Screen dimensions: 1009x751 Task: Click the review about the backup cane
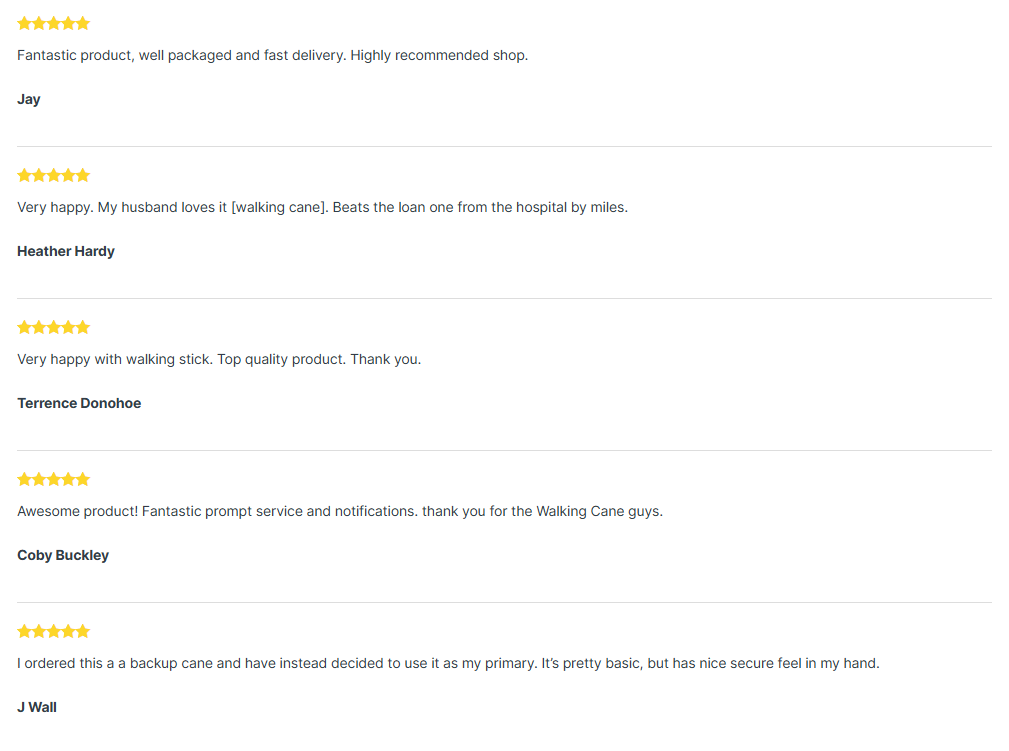[x=448, y=663]
